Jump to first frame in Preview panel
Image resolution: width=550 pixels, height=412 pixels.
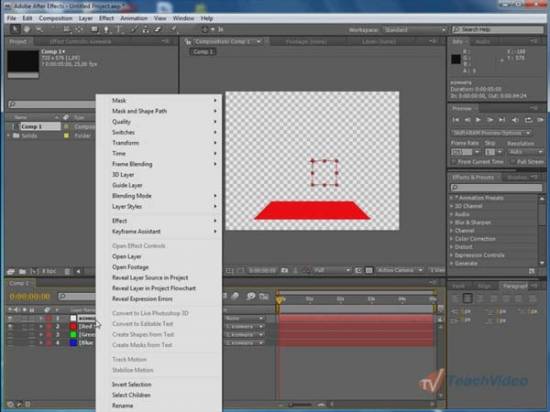pos(455,120)
